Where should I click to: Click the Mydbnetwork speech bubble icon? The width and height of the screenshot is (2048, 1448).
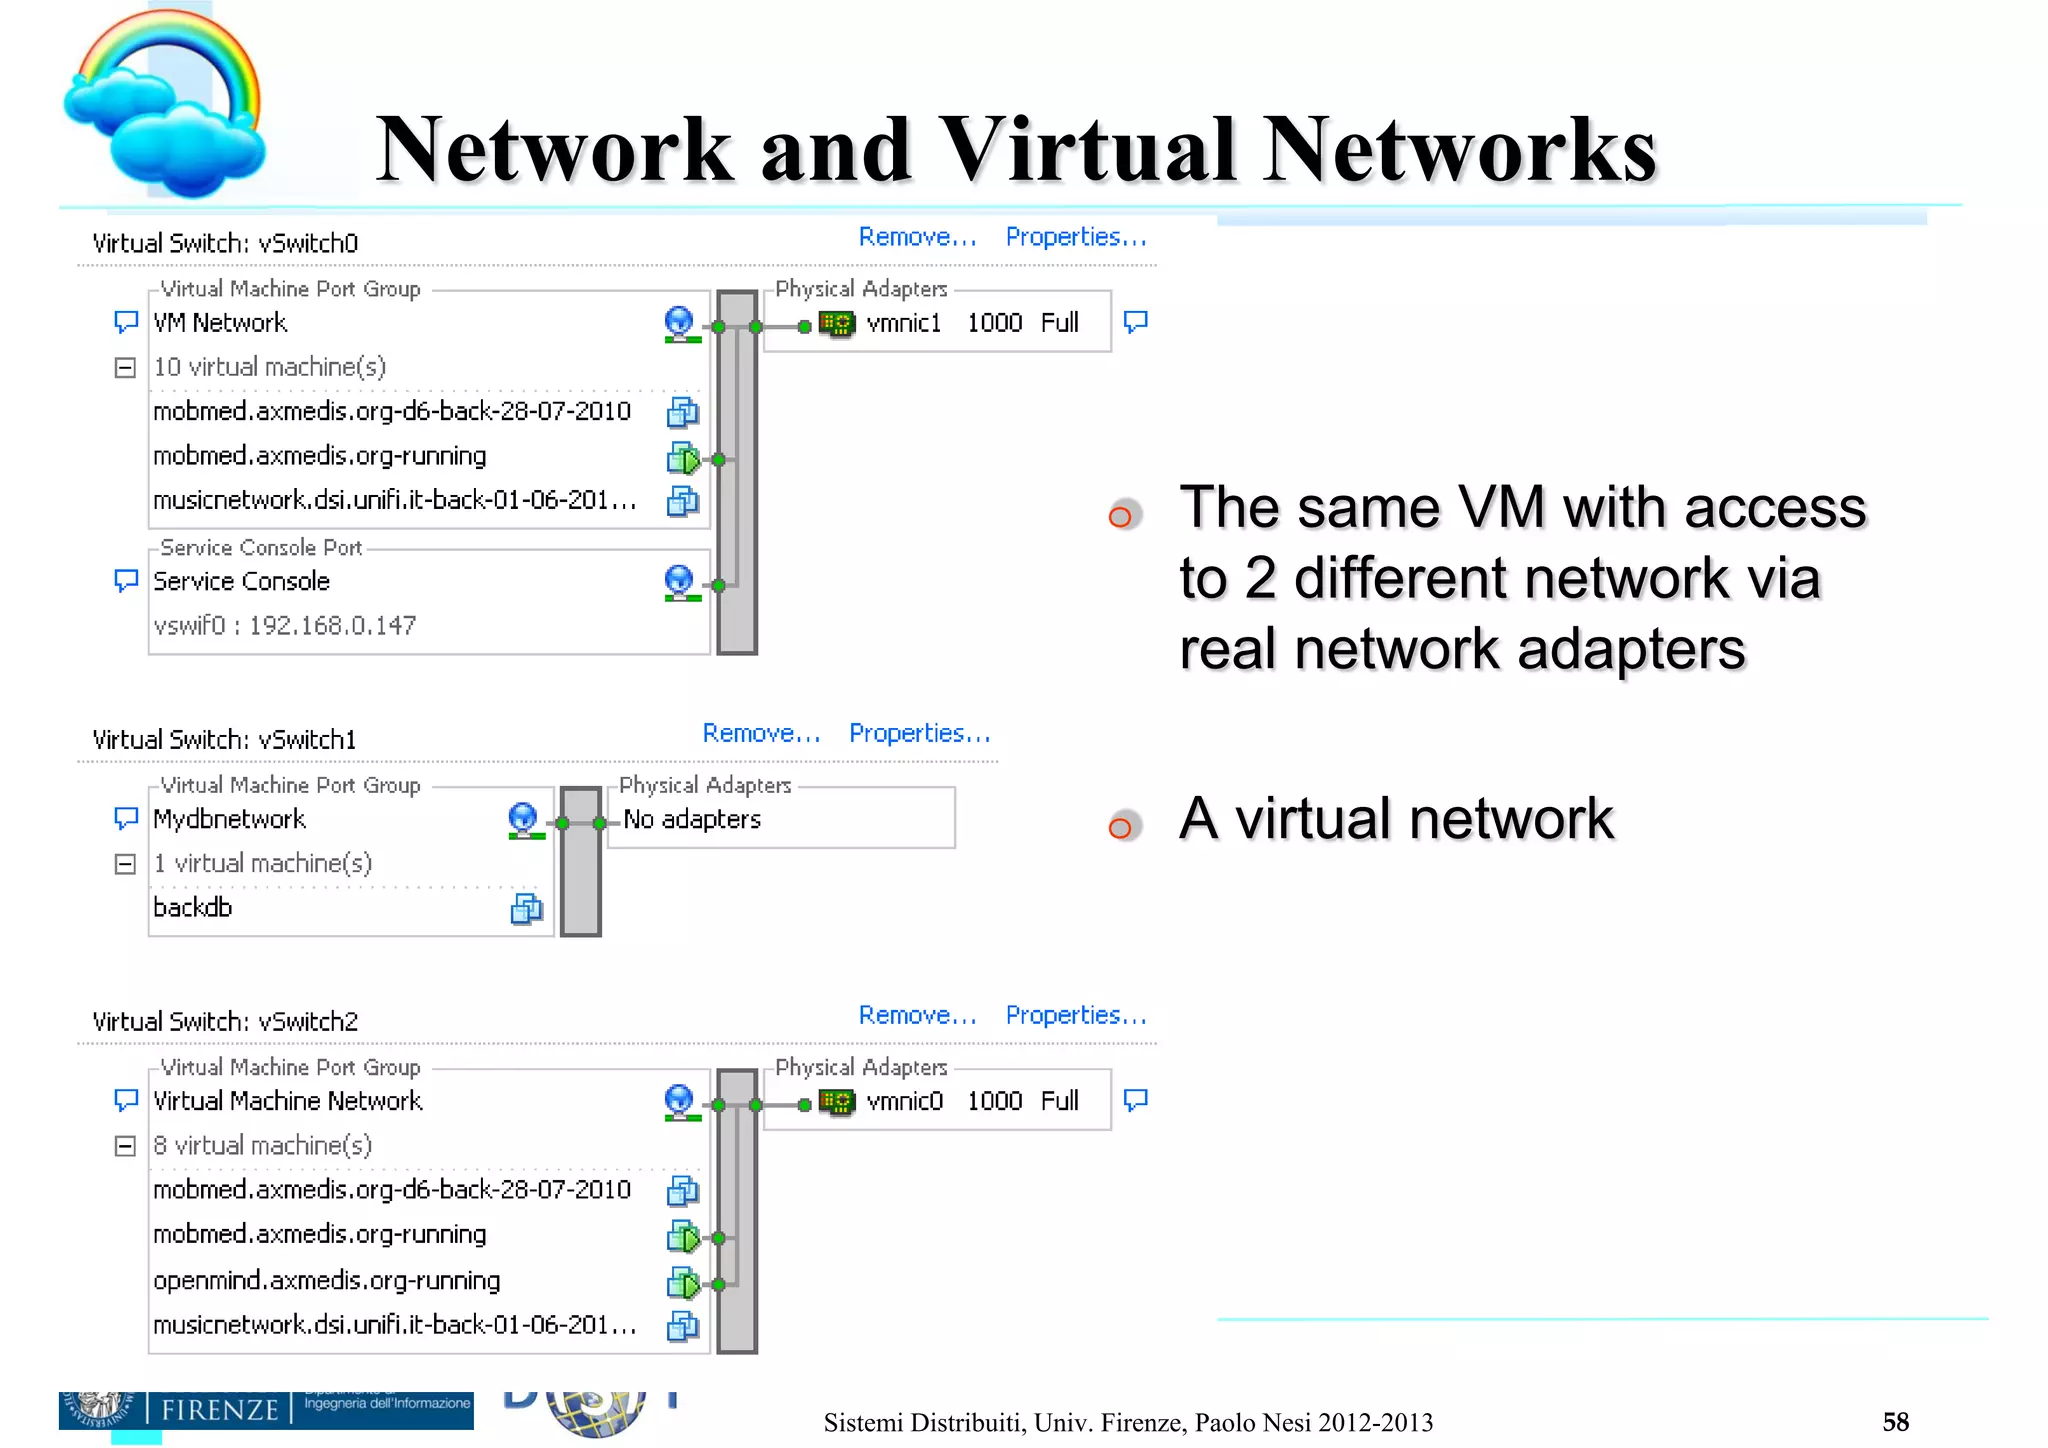(126, 818)
